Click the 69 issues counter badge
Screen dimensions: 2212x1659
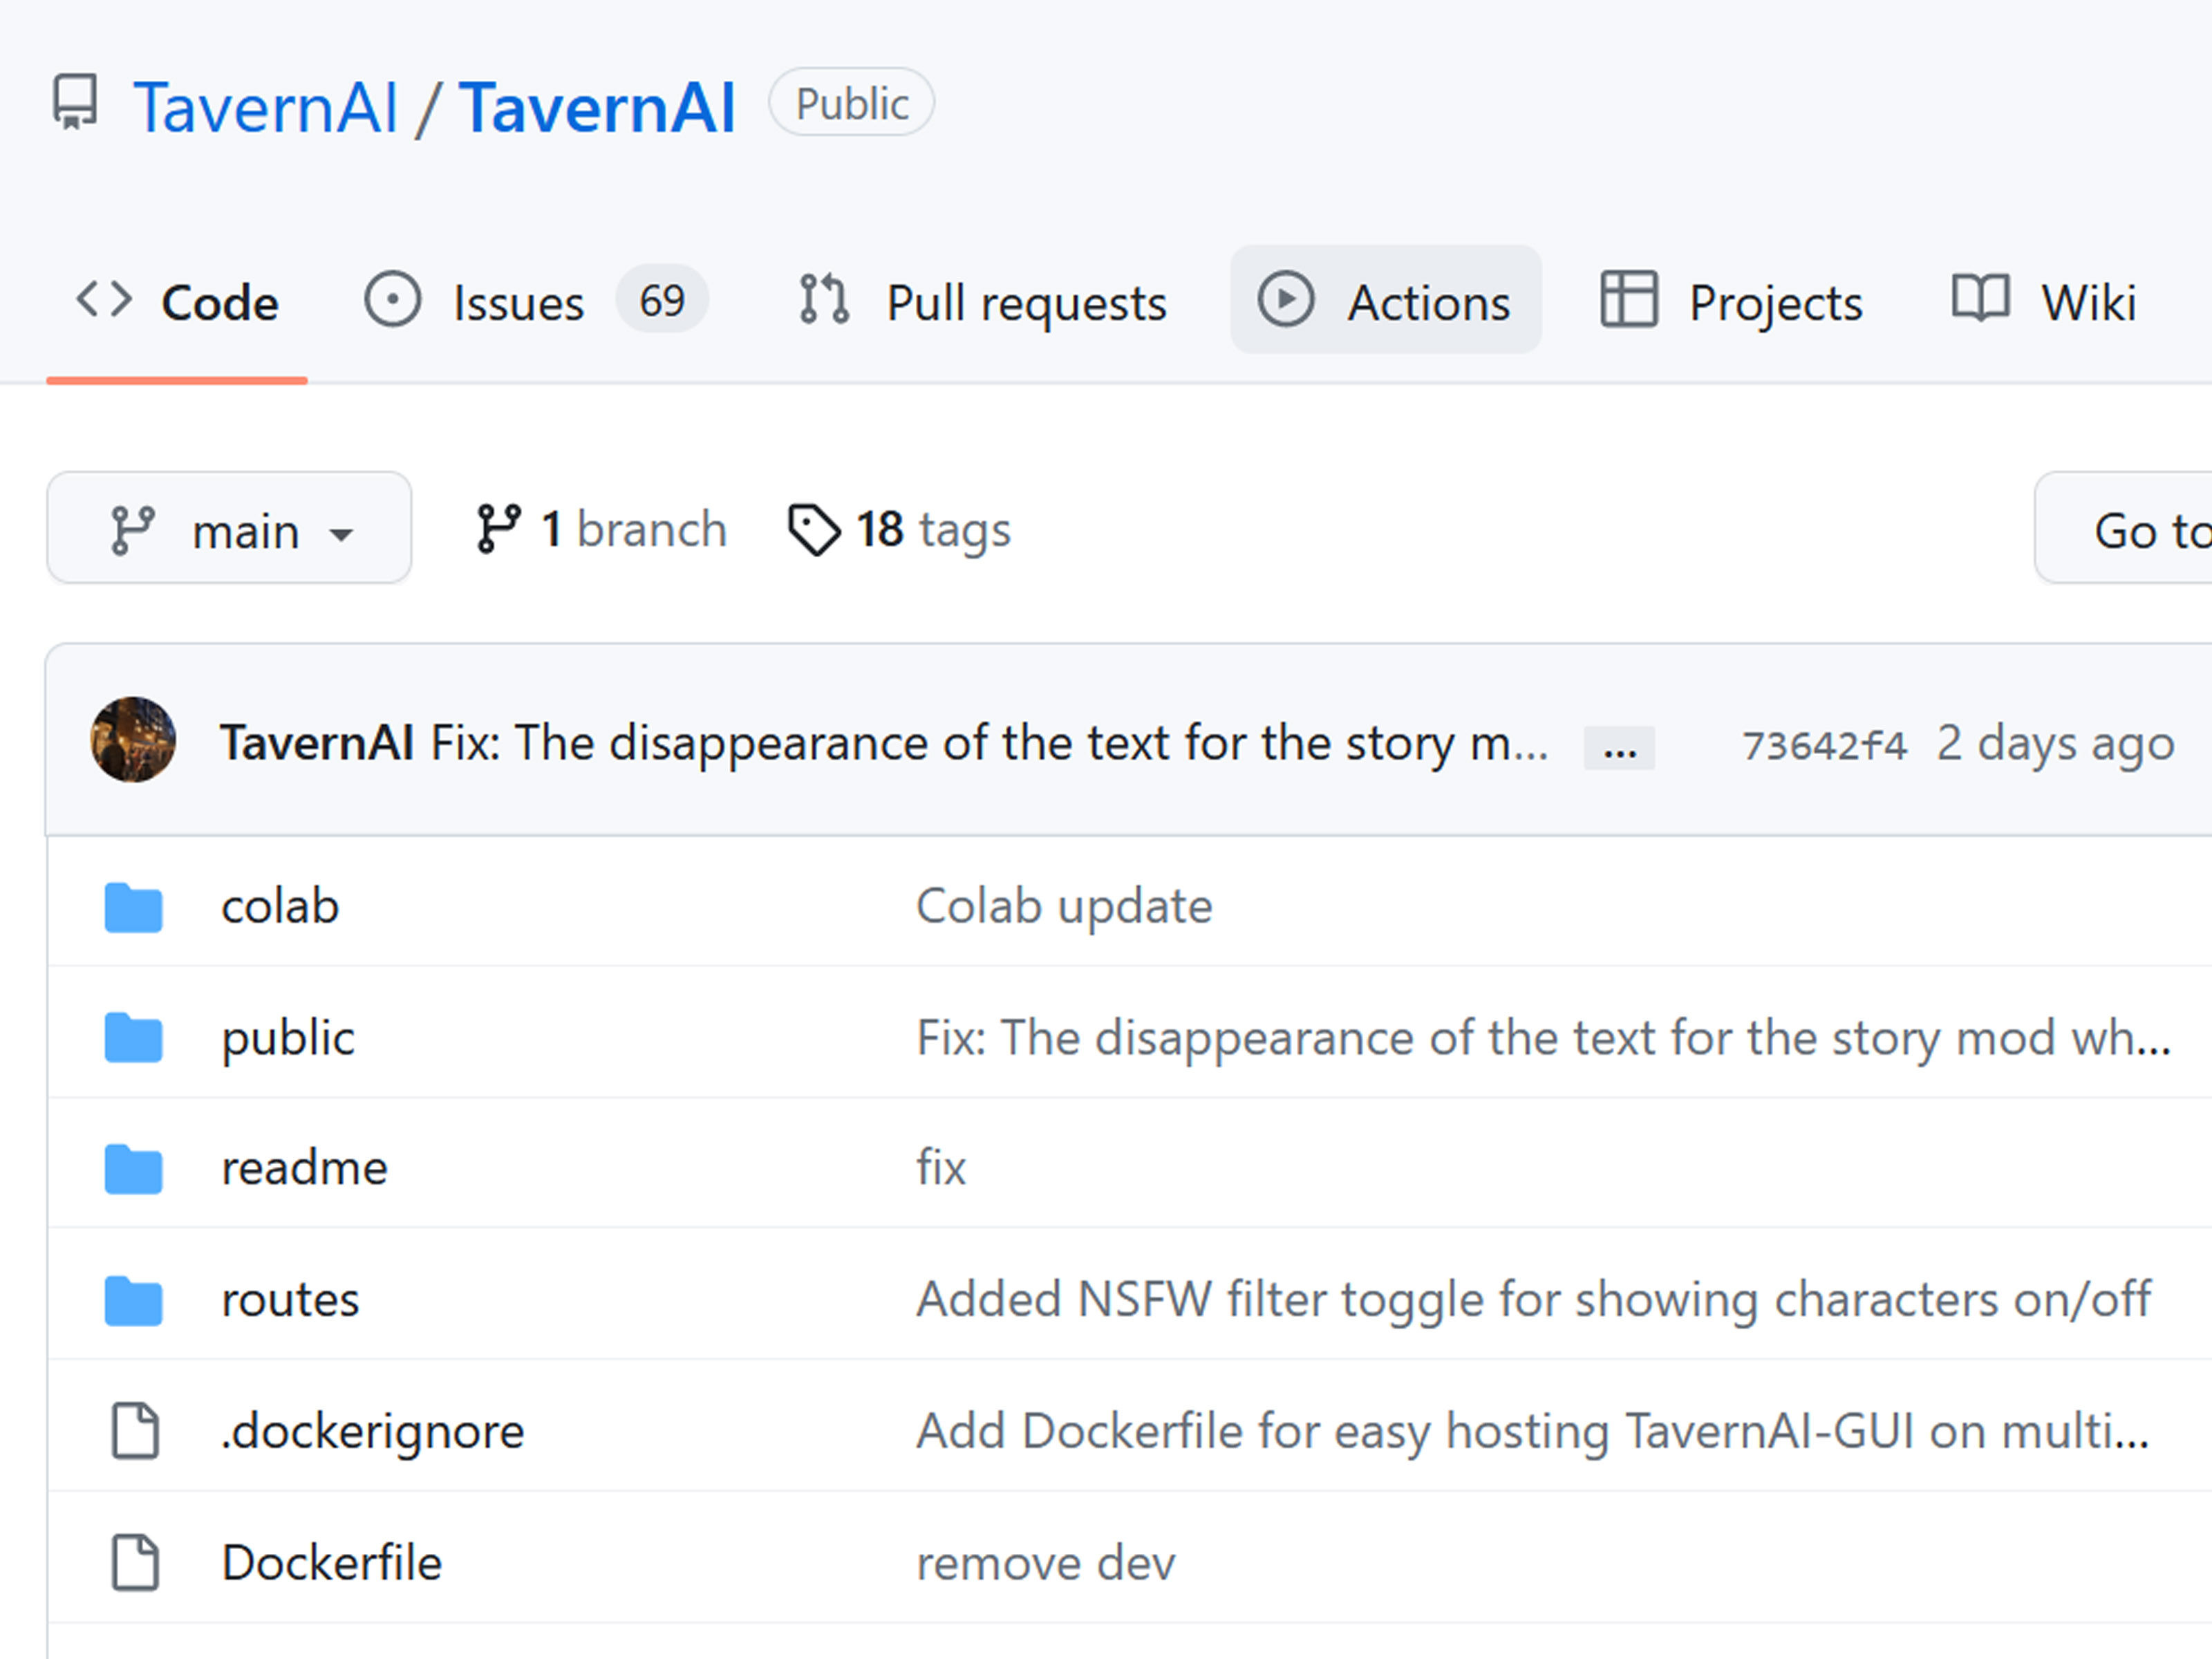(x=661, y=300)
